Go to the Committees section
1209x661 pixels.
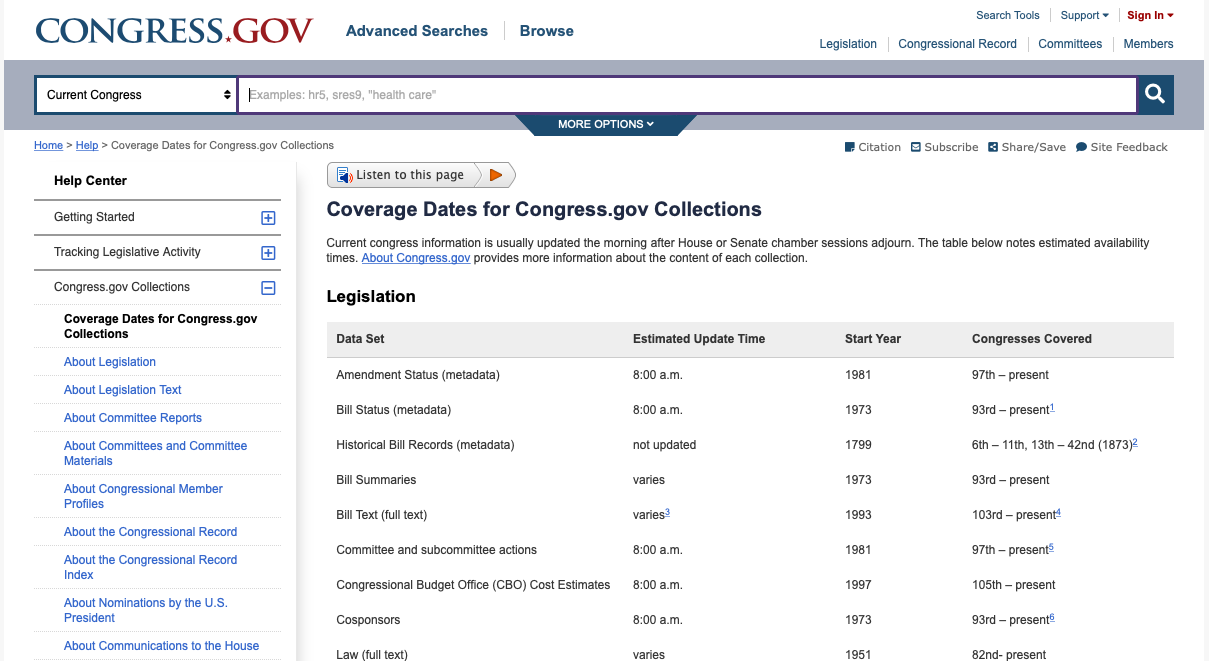click(x=1070, y=44)
